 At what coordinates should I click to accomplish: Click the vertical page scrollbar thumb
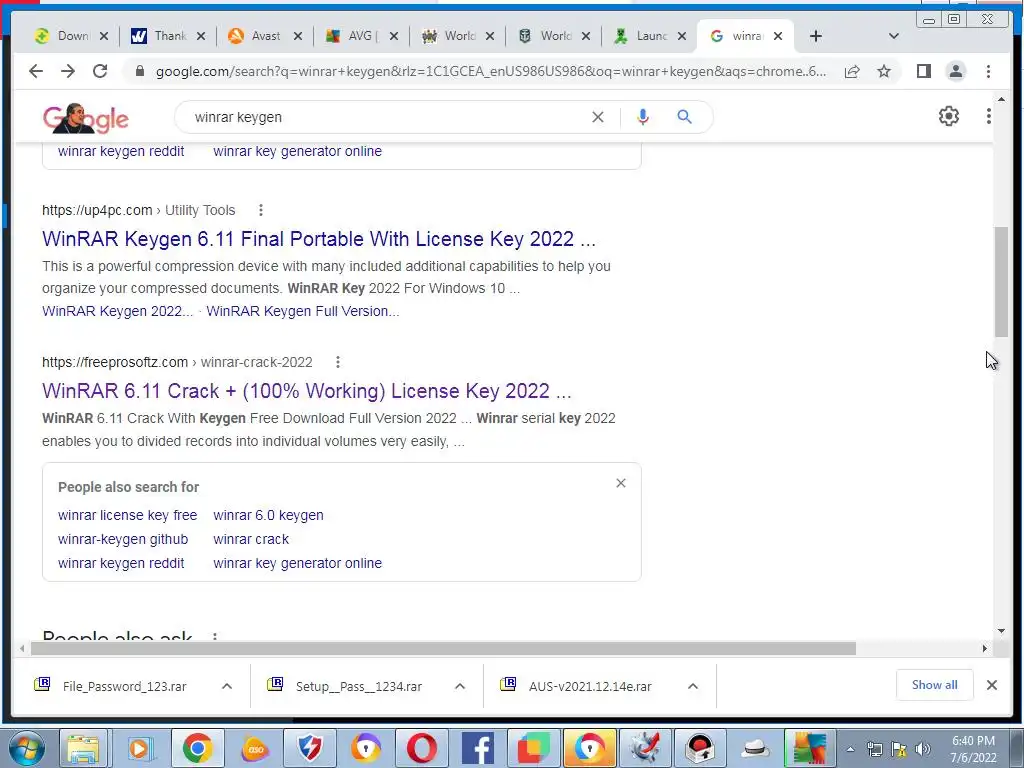(1001, 281)
